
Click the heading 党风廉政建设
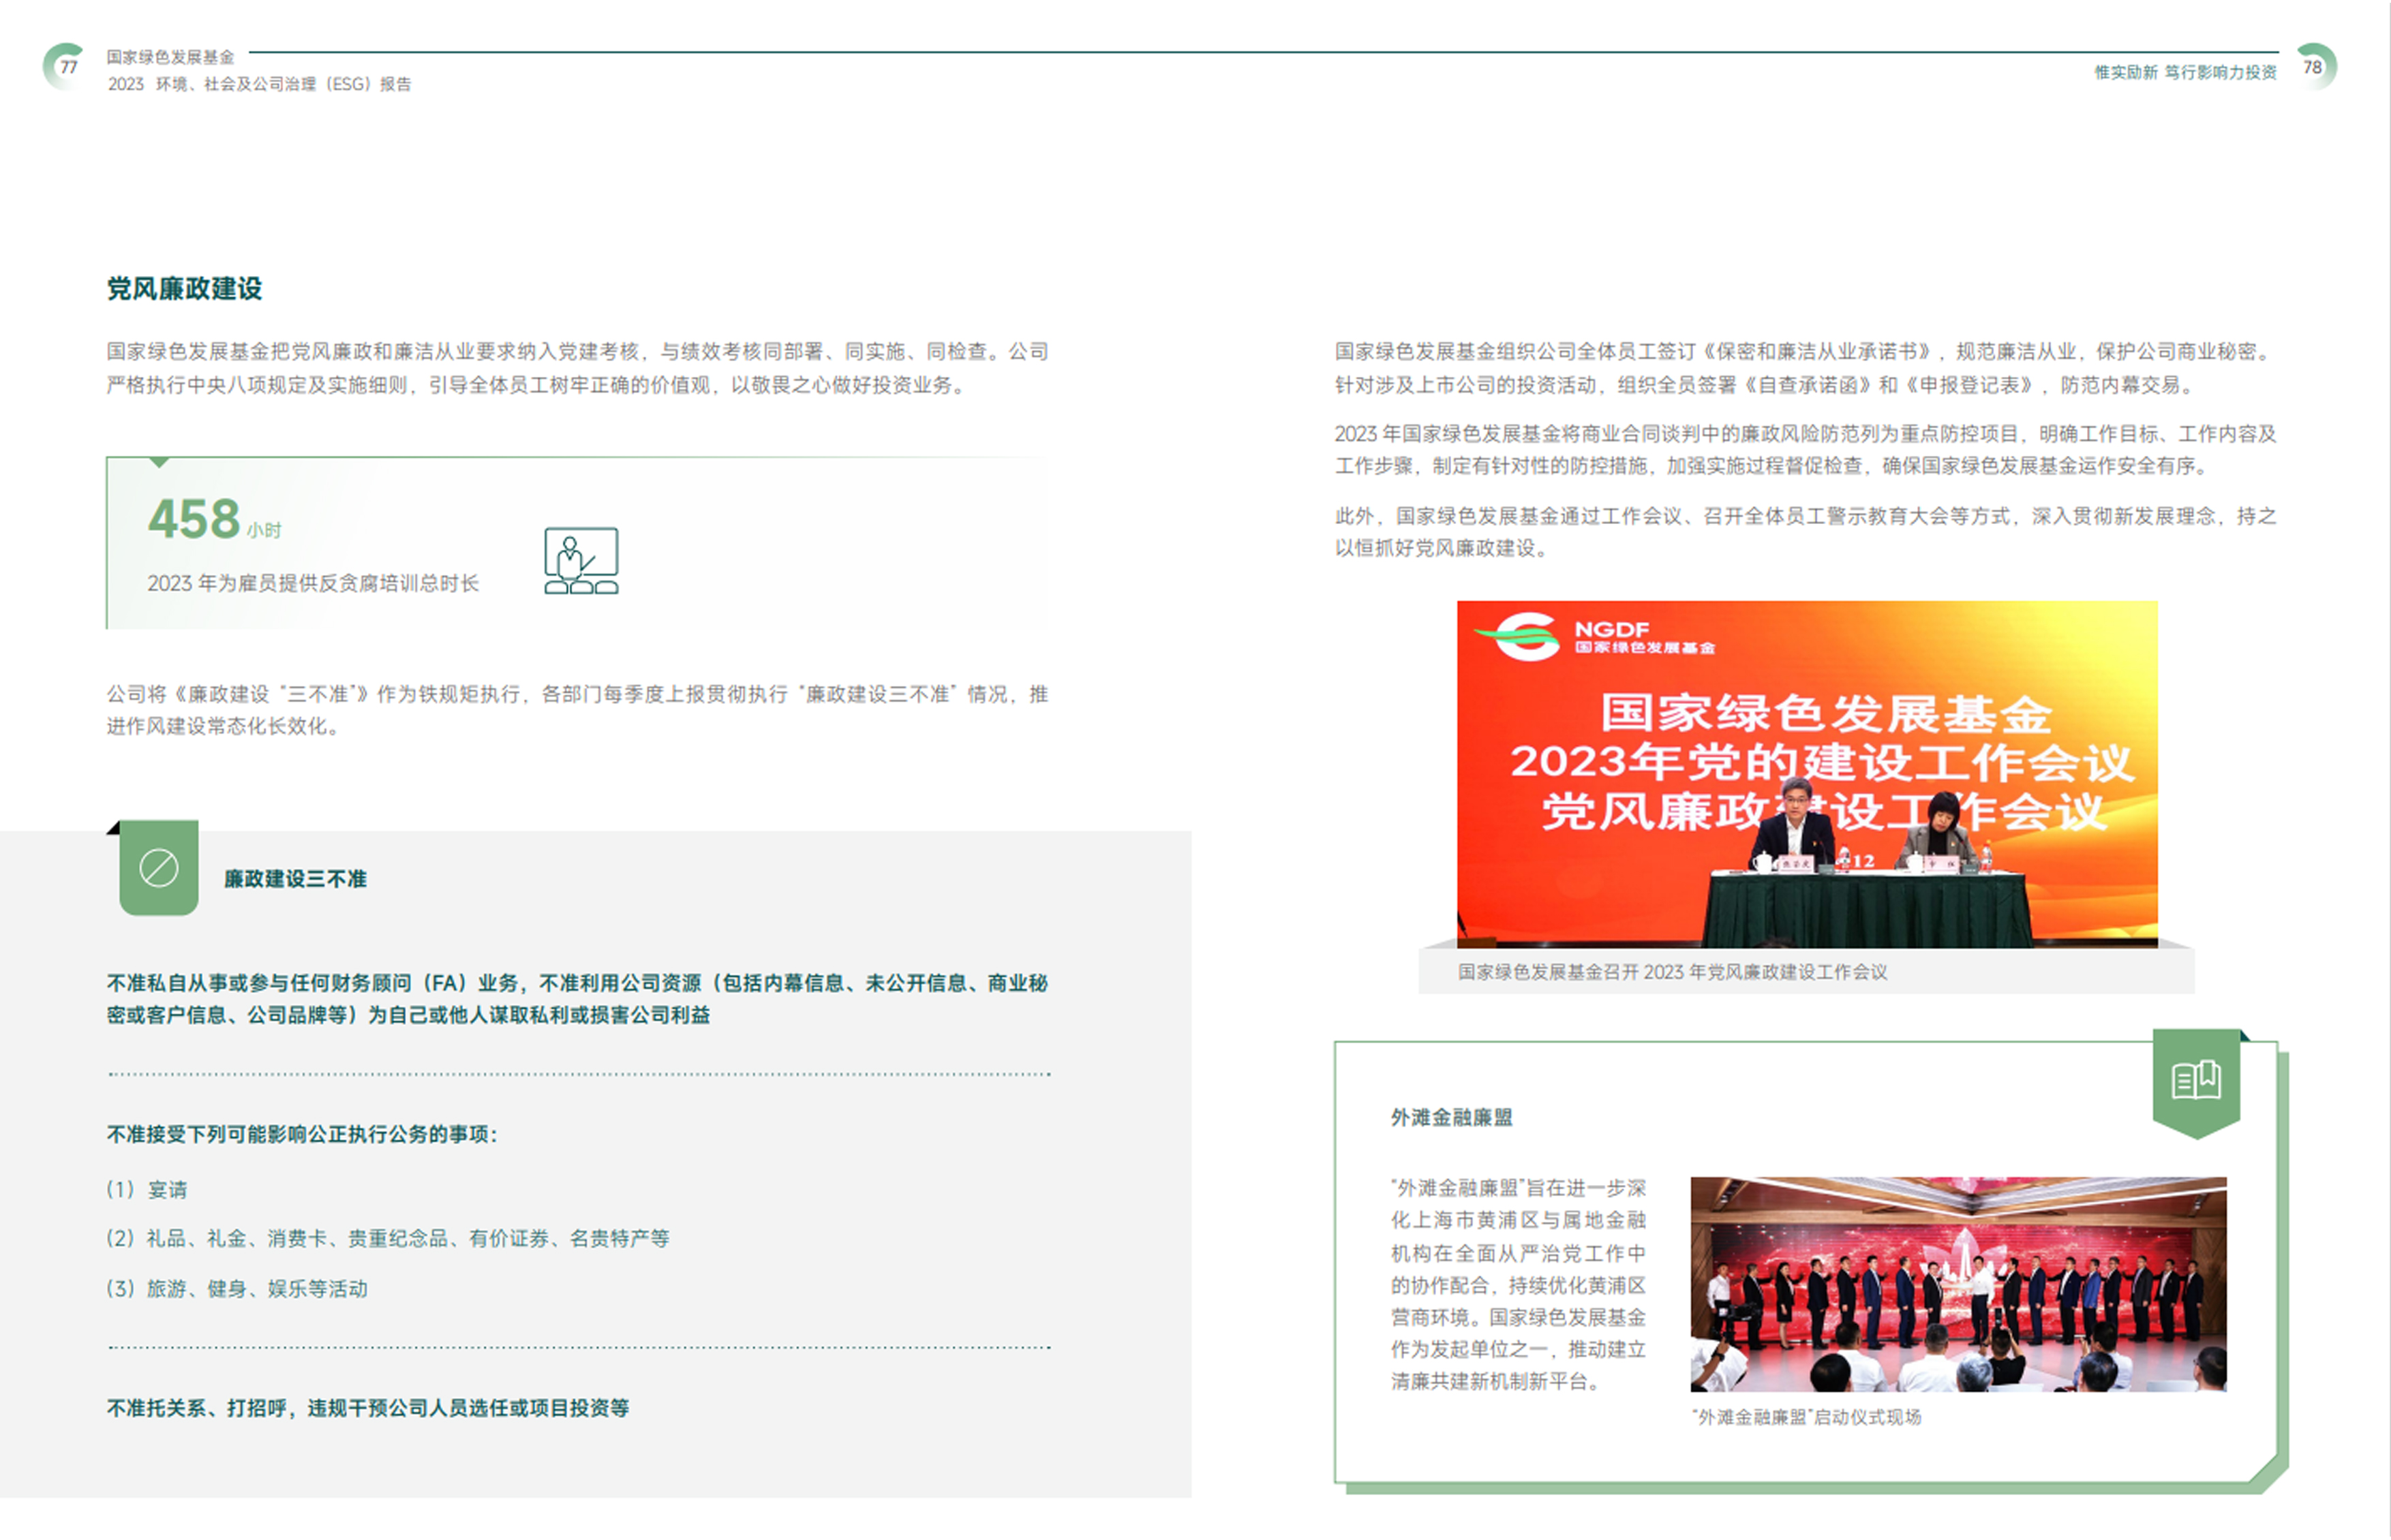tap(184, 289)
